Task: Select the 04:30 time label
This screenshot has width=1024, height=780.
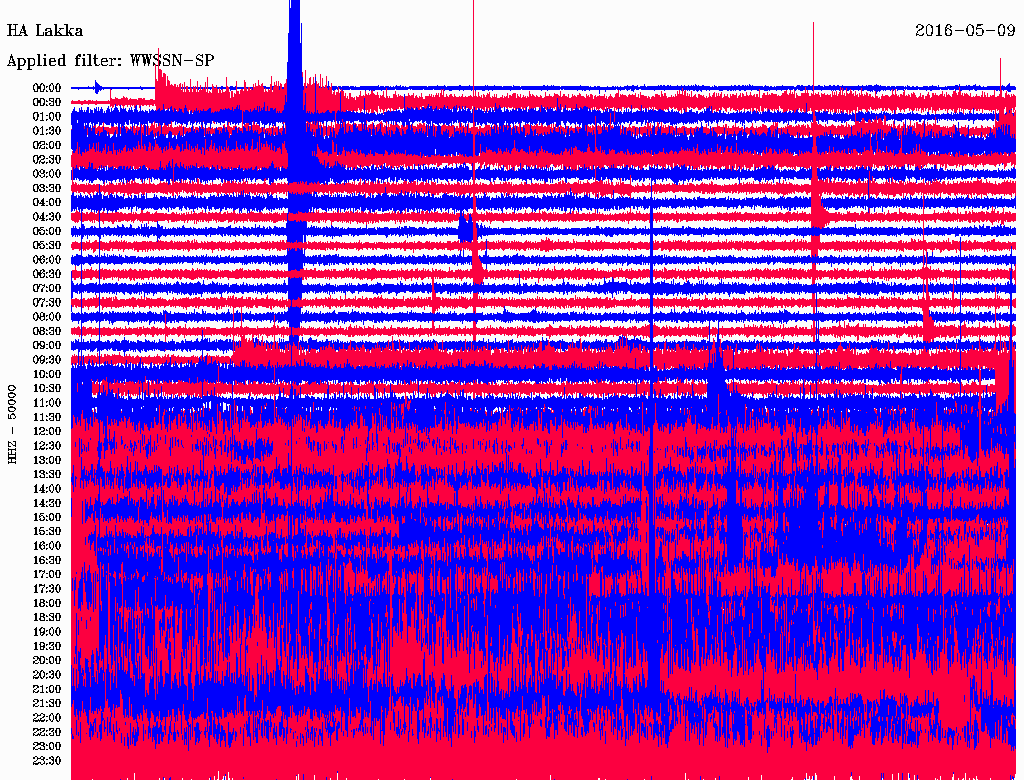Action: point(47,217)
